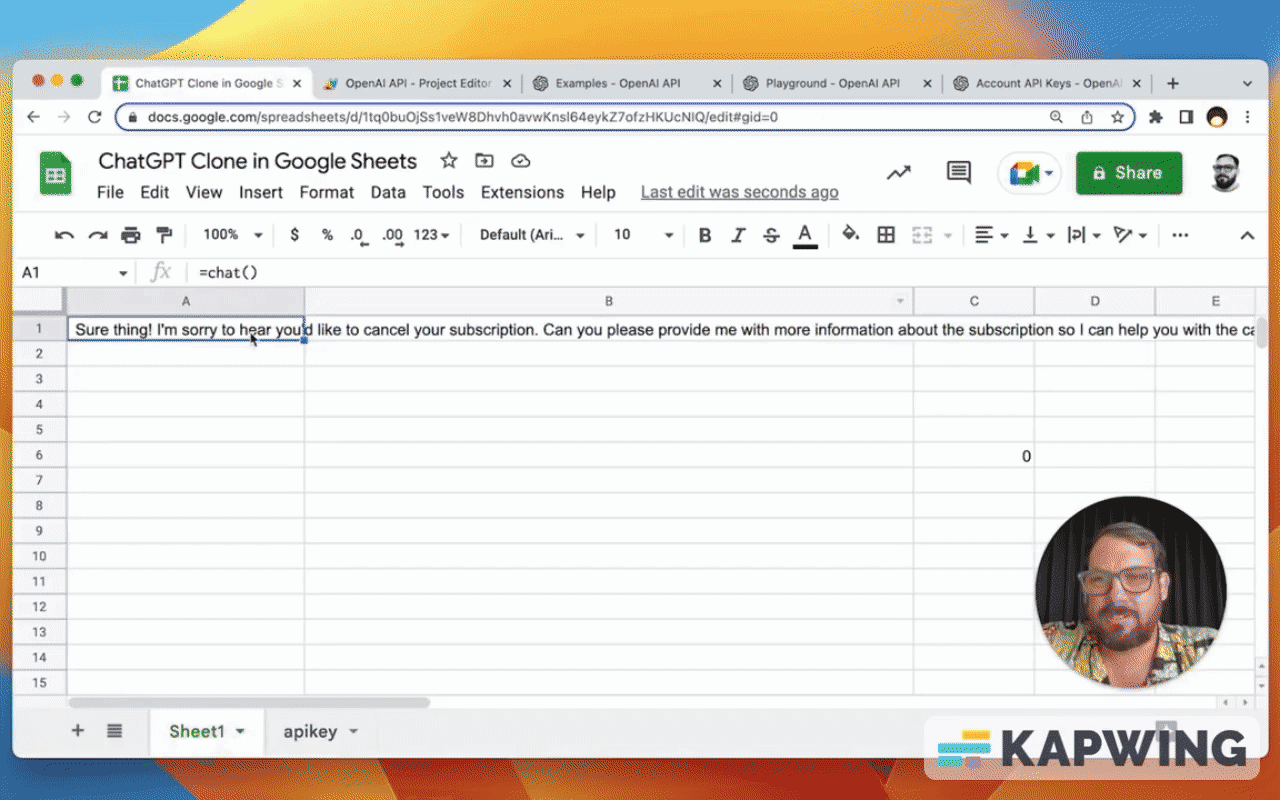Open the Borders tool
This screenshot has height=800, width=1280.
point(886,235)
